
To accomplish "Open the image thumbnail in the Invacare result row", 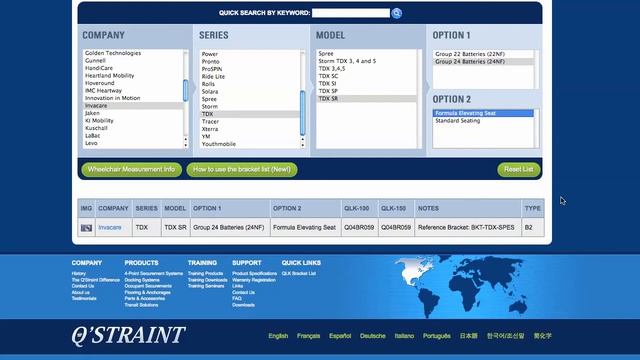I will [86, 228].
